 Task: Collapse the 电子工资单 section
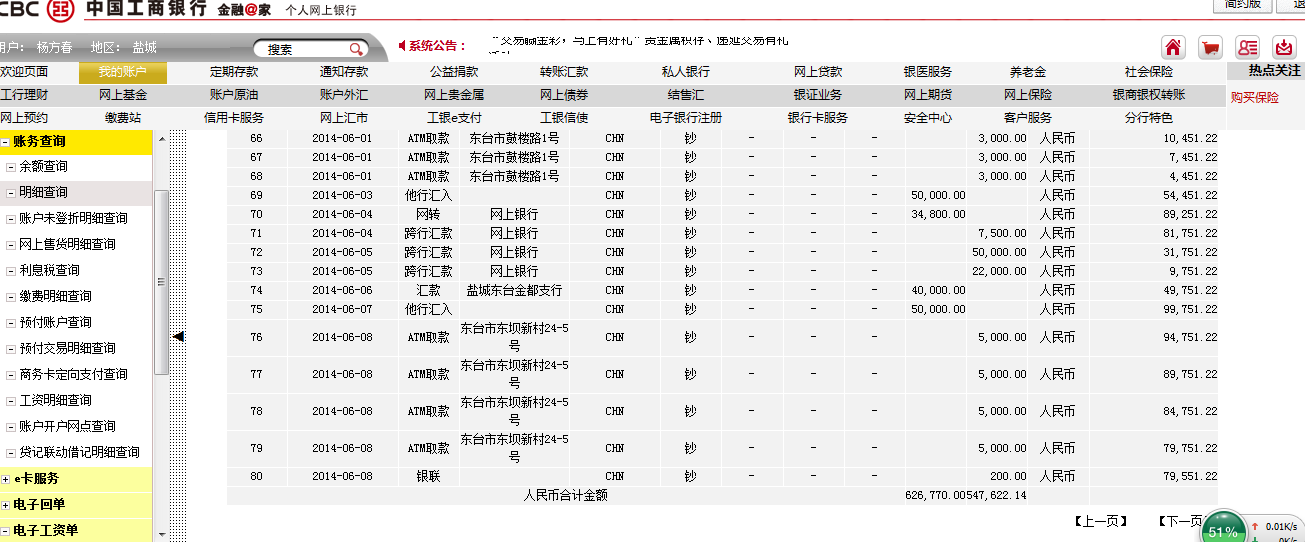[5, 531]
